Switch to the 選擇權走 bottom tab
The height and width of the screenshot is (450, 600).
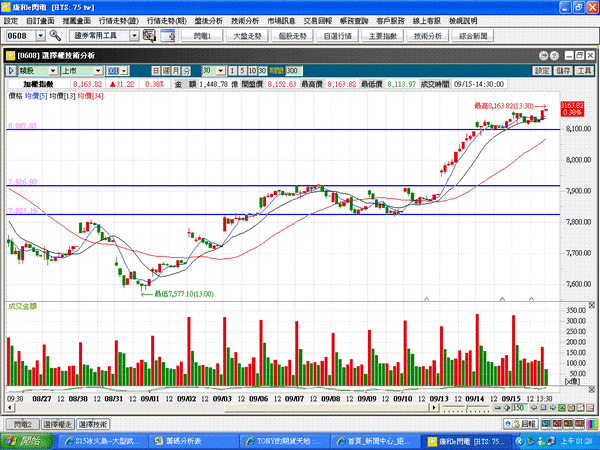pyautogui.click(x=58, y=424)
